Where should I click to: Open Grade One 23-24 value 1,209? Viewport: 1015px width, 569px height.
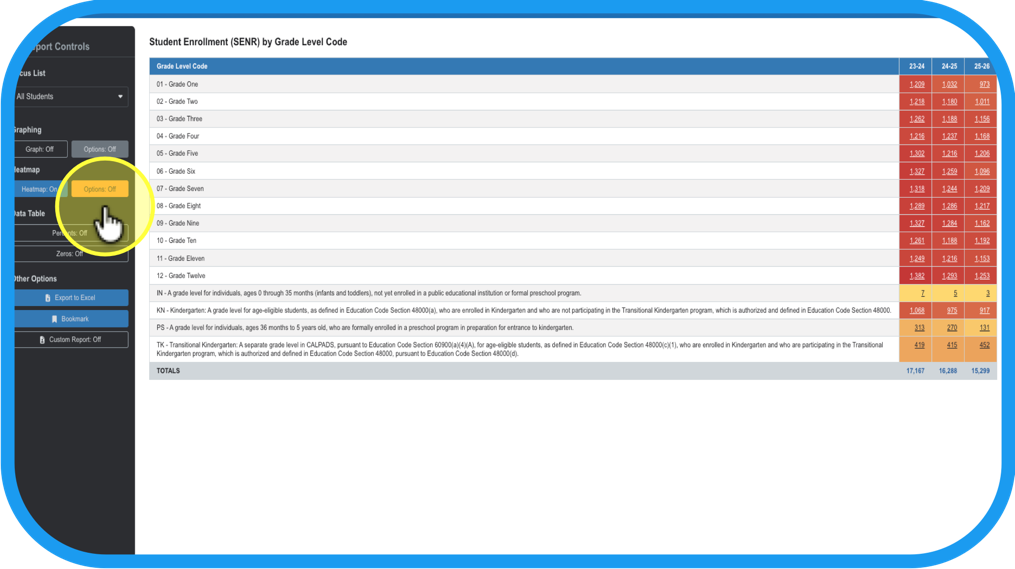pos(916,85)
